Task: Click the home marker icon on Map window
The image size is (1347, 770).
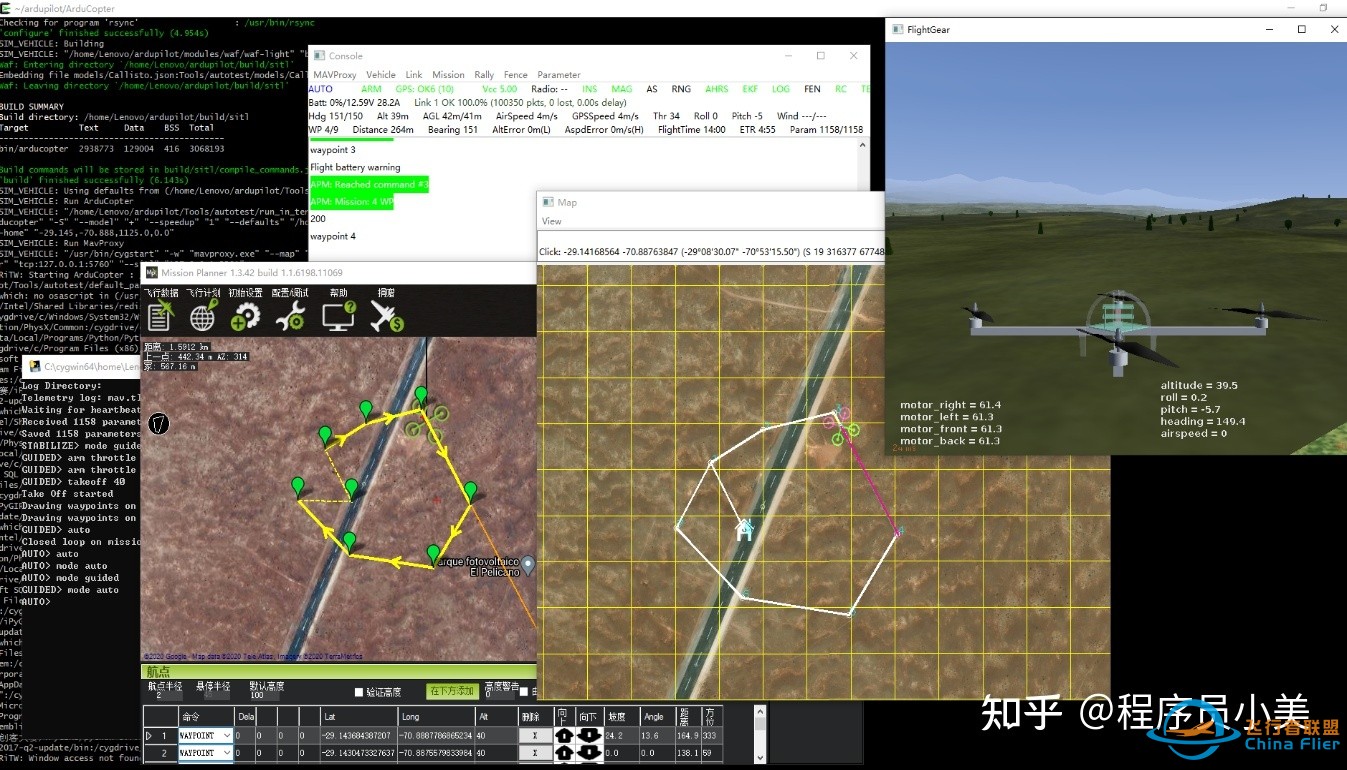Action: pyautogui.click(x=744, y=529)
